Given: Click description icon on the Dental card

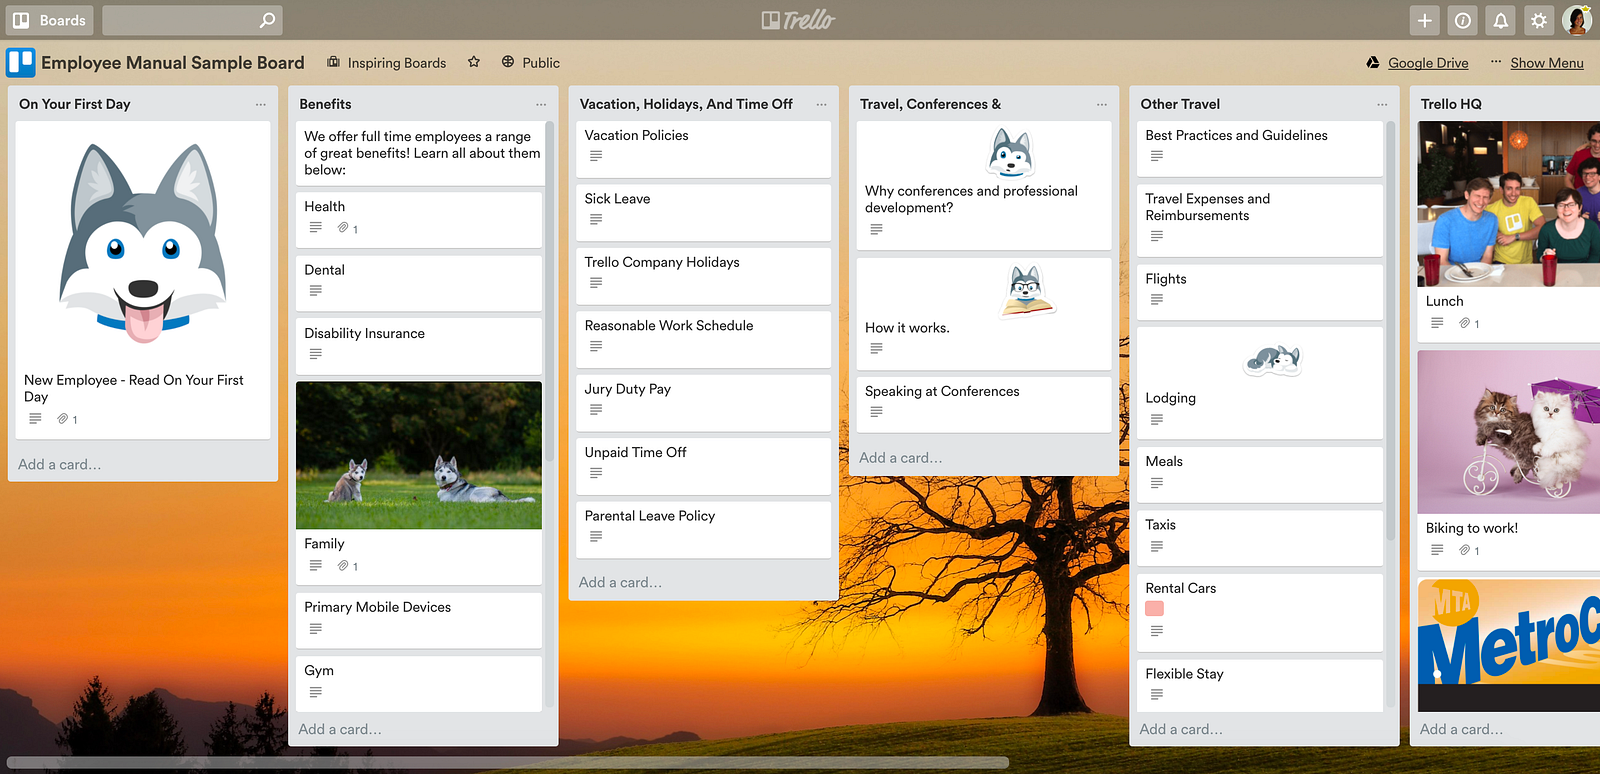Looking at the screenshot, I should [316, 291].
